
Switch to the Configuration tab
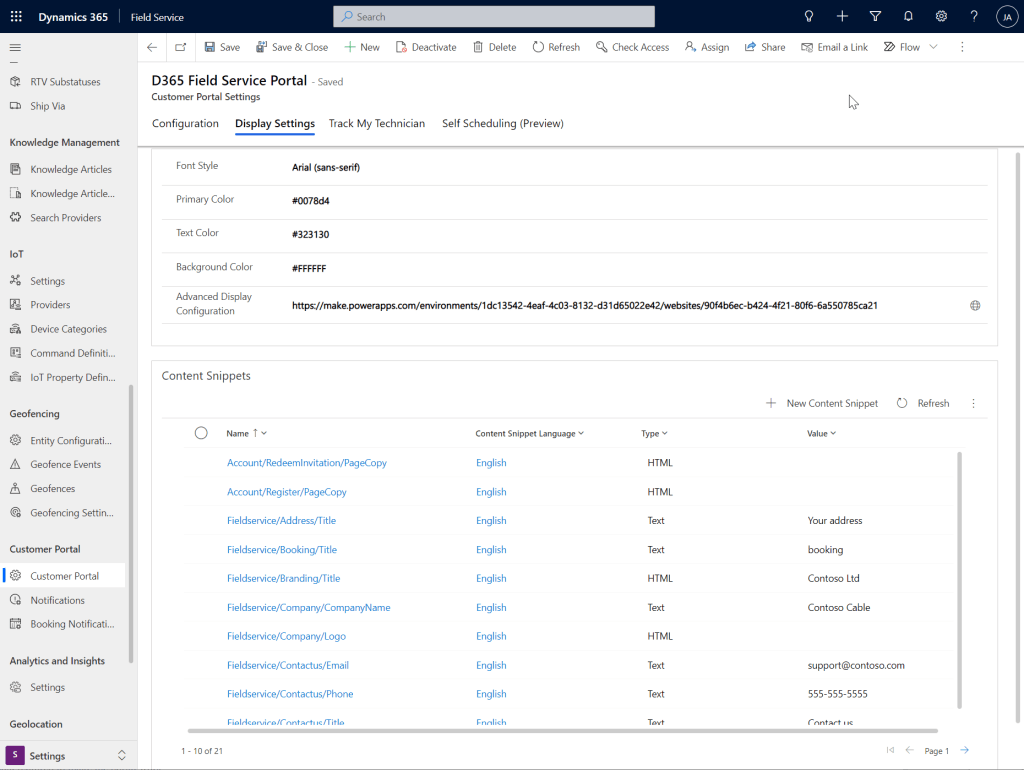tap(185, 124)
